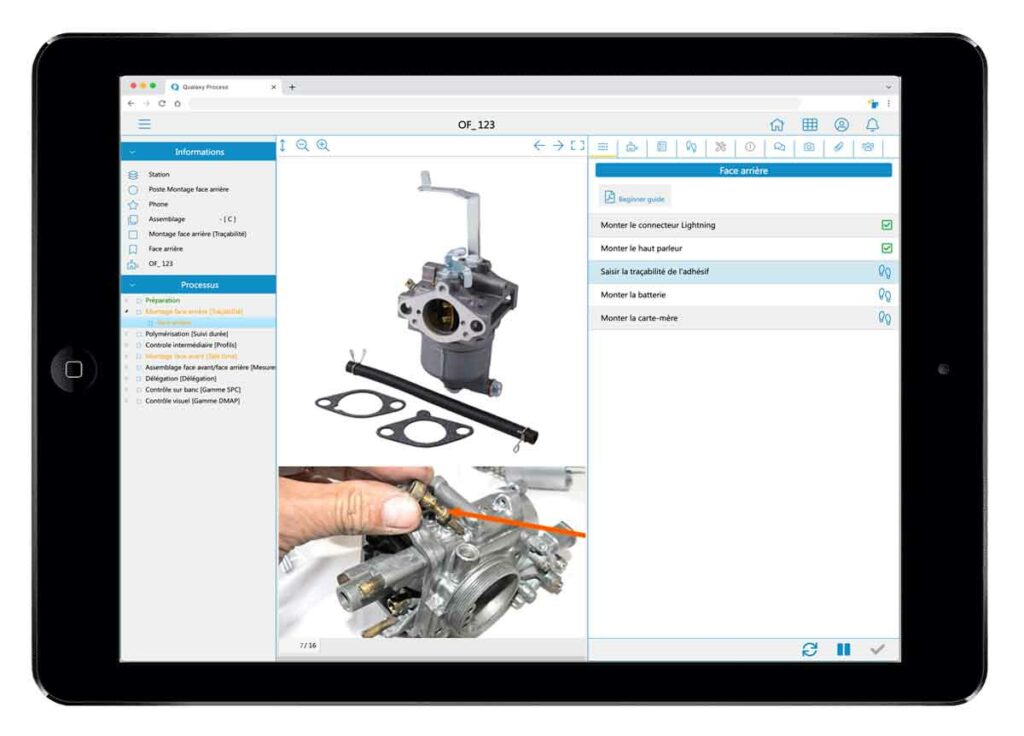Validate the step with the checkmark button
This screenshot has width=1024, height=736.
coord(878,649)
